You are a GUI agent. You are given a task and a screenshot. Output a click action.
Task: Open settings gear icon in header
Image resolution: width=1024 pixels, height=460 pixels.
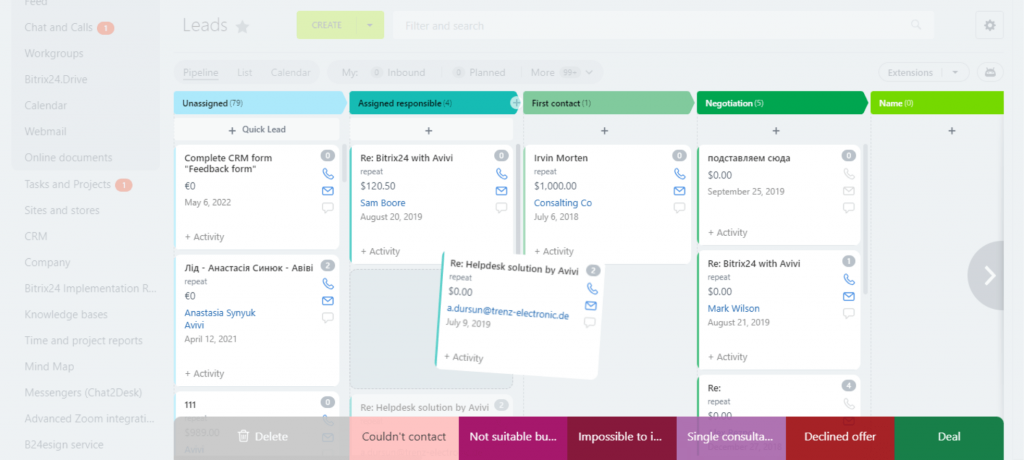tap(989, 25)
